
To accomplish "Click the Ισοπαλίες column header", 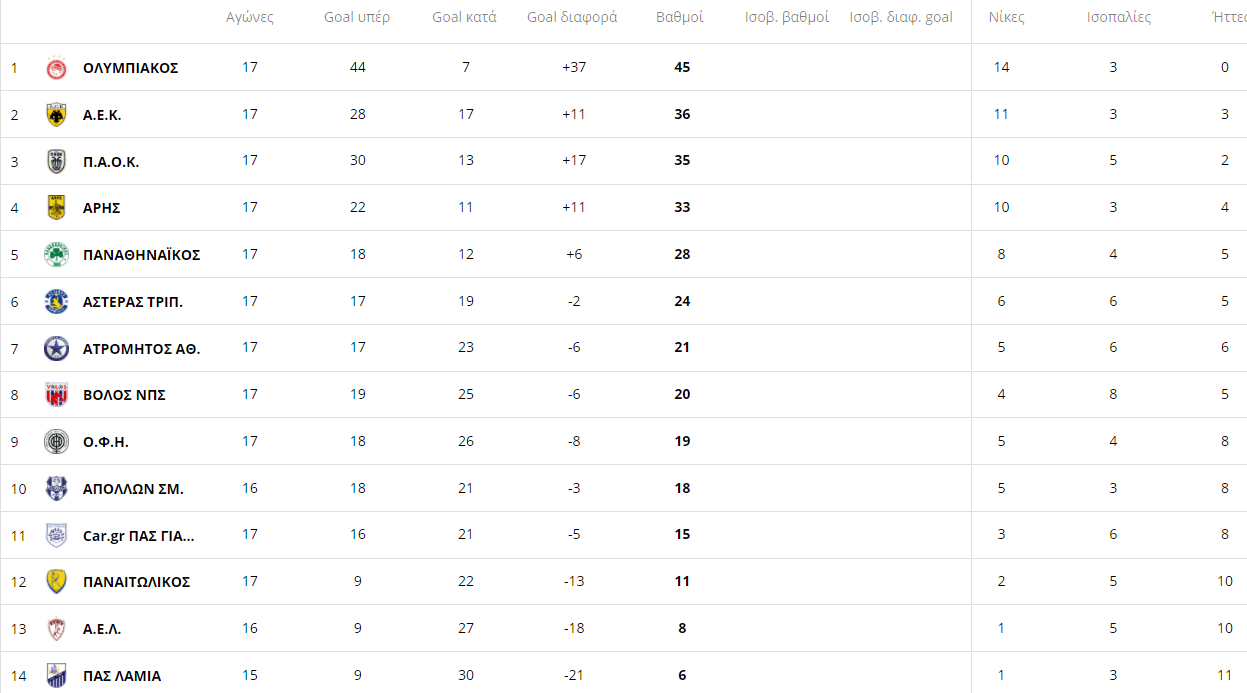I will (1119, 18).
